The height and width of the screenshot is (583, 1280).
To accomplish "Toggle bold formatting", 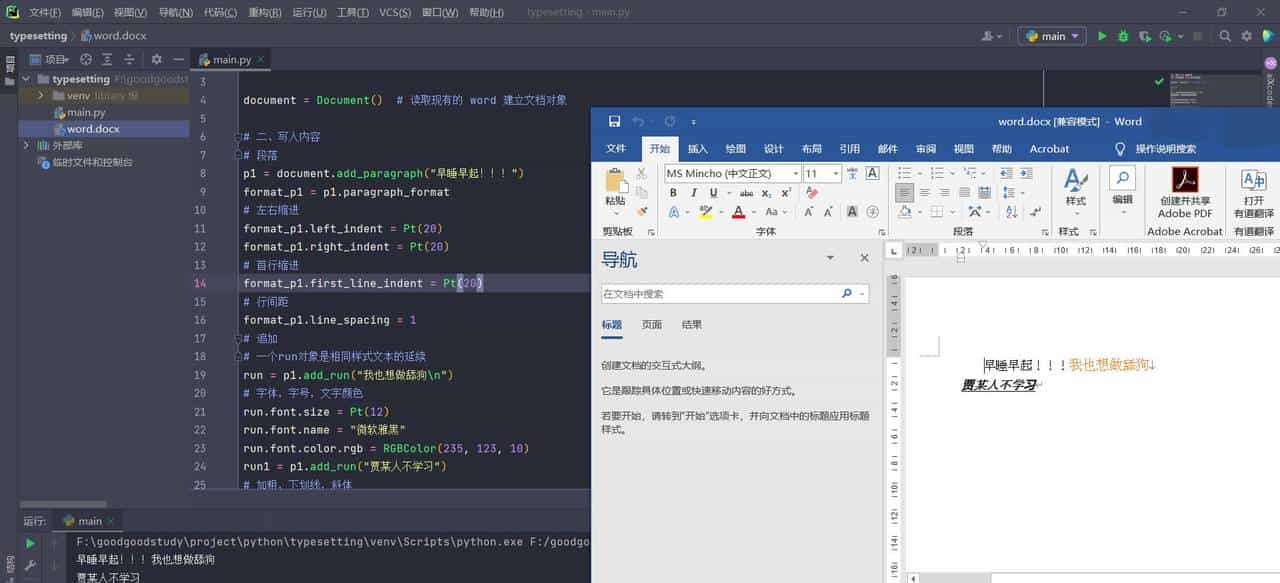I will (674, 193).
